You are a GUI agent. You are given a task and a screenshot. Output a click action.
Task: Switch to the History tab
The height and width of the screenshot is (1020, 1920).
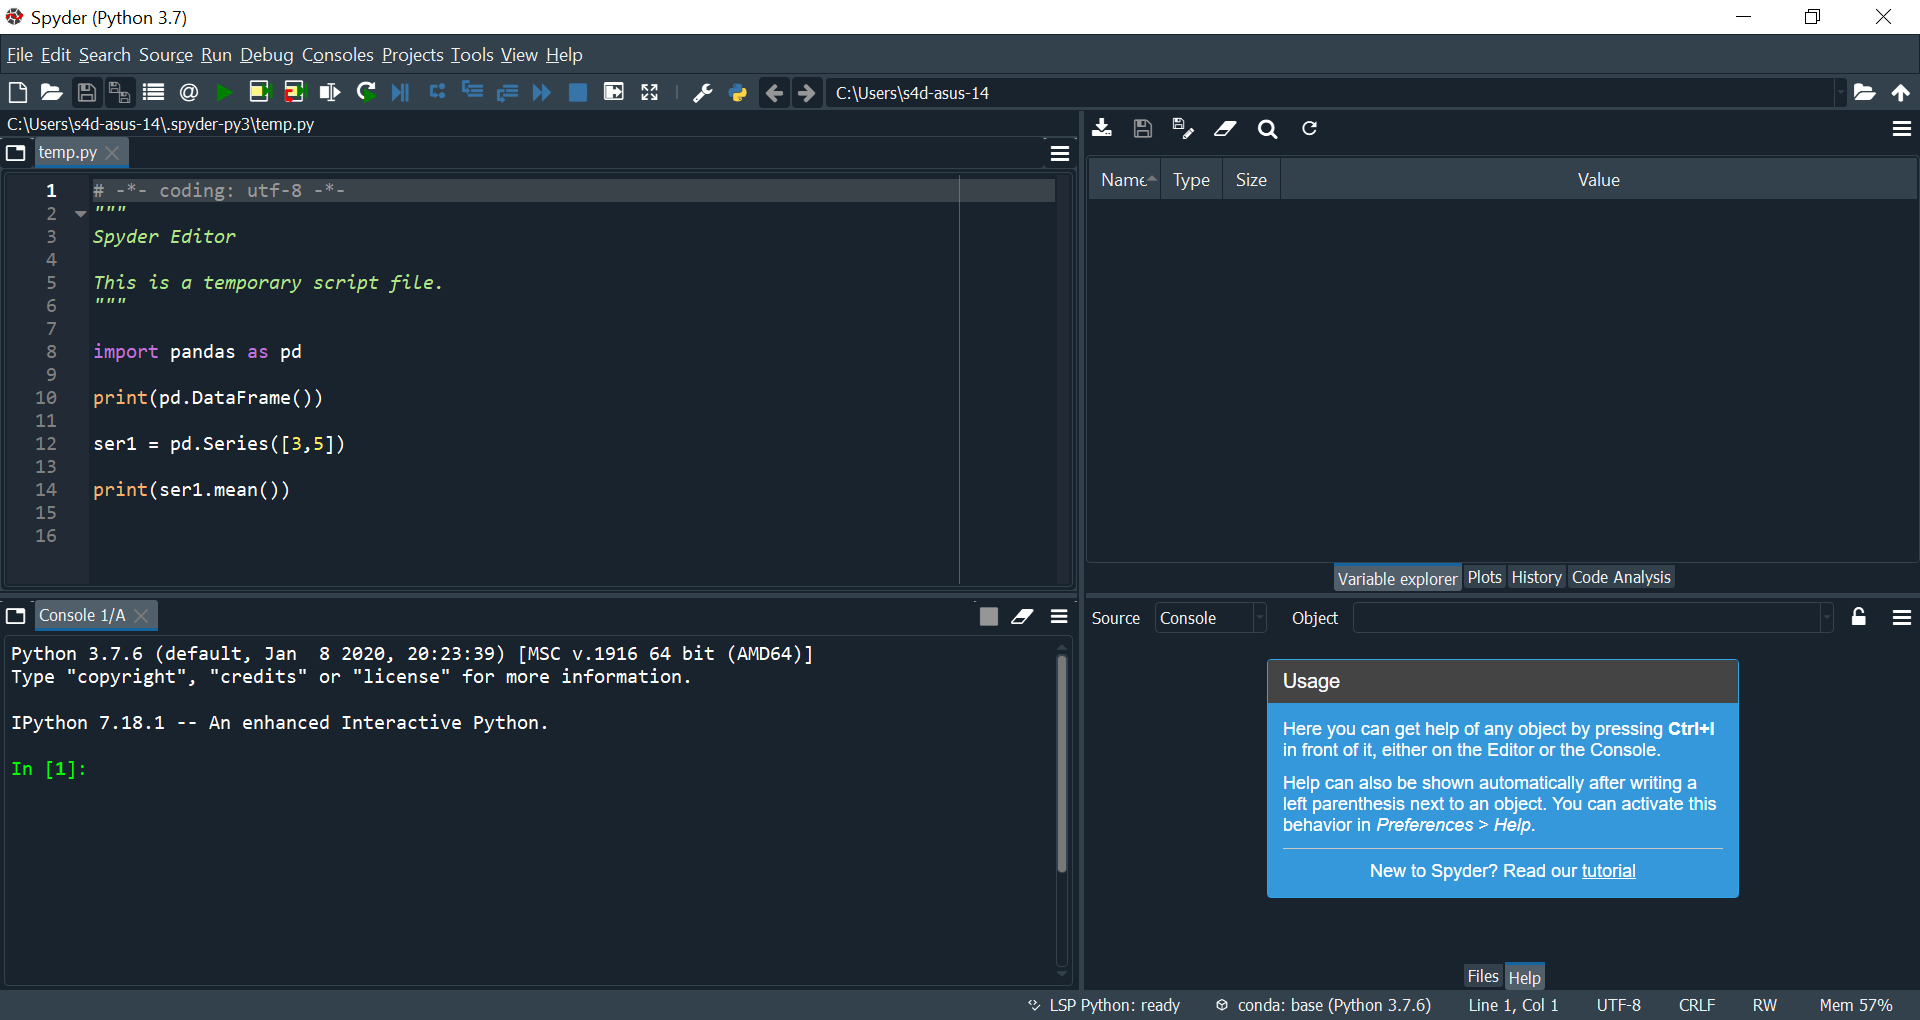(x=1536, y=577)
